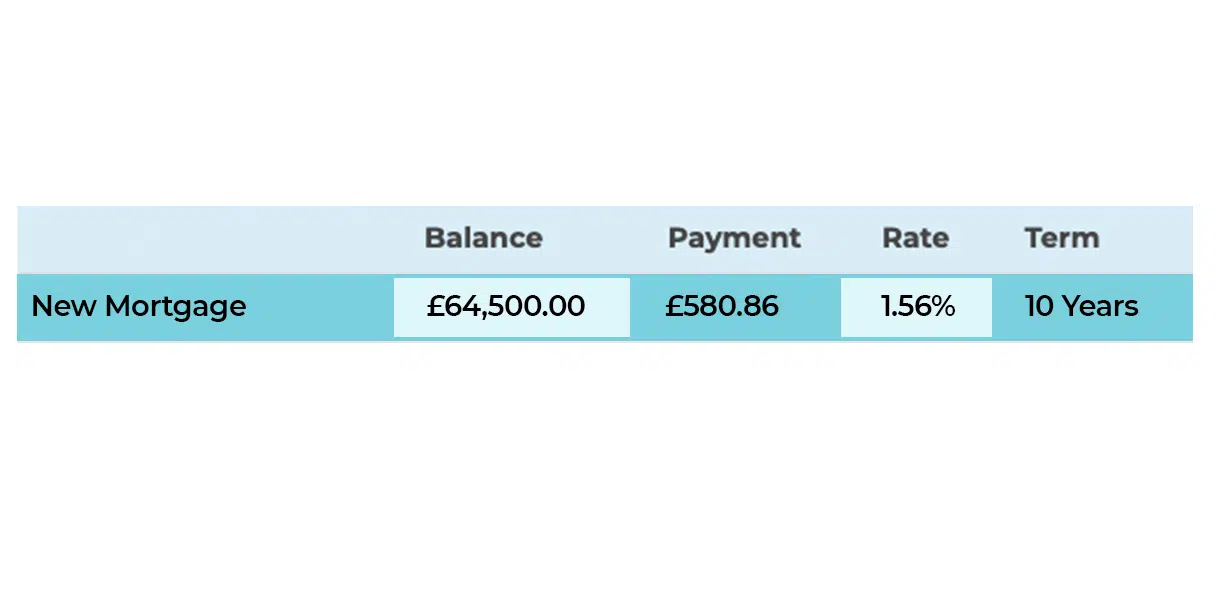Image resolution: width=1216 pixels, height=610 pixels.
Task: Select the 10 Years term value
Action: [1081, 306]
